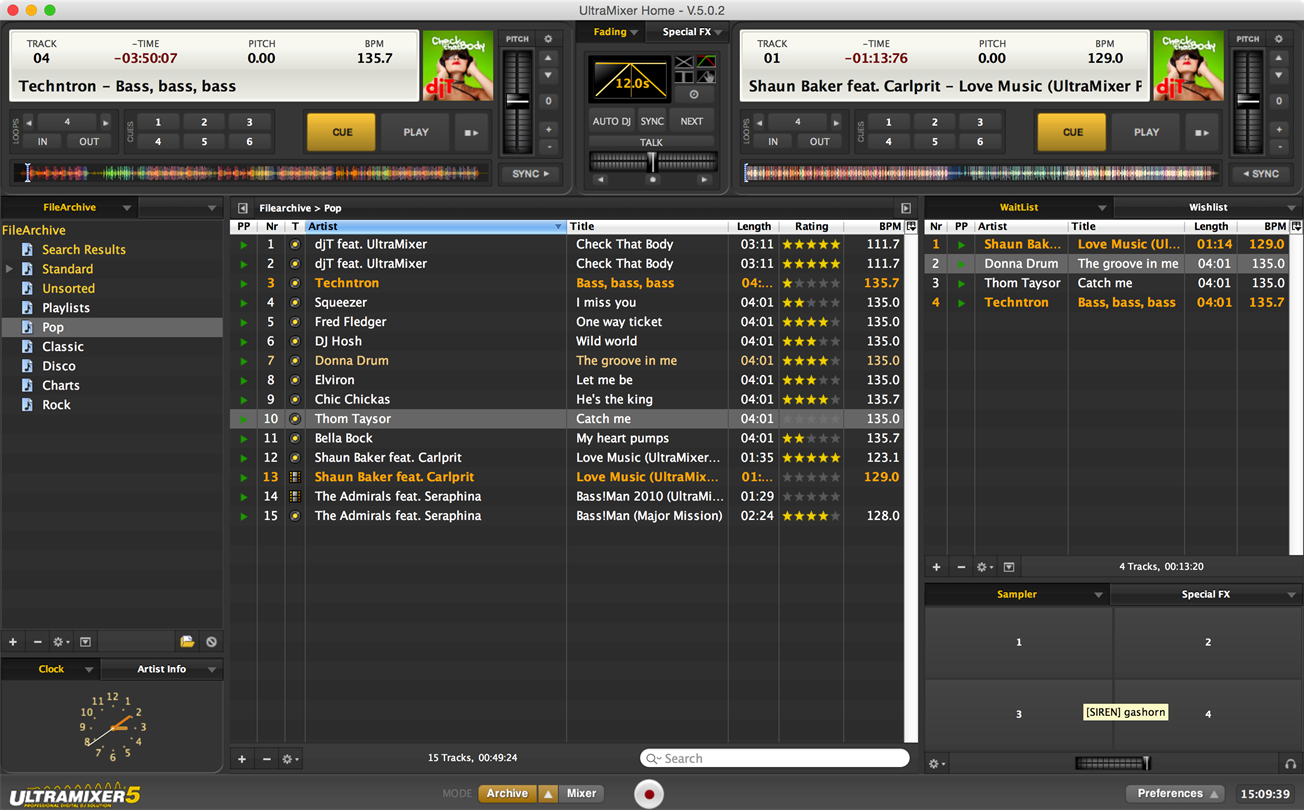The height and width of the screenshot is (810, 1304).
Task: Toggle right deck SYNC button
Action: click(1260, 174)
